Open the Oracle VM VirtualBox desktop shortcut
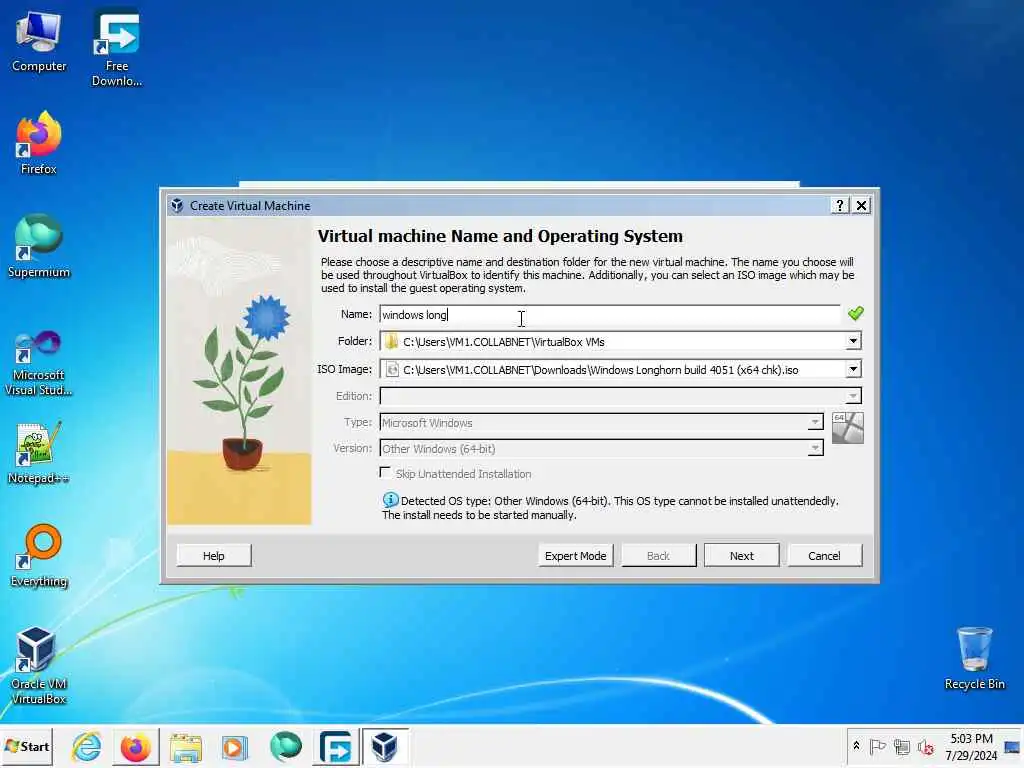 [39, 665]
